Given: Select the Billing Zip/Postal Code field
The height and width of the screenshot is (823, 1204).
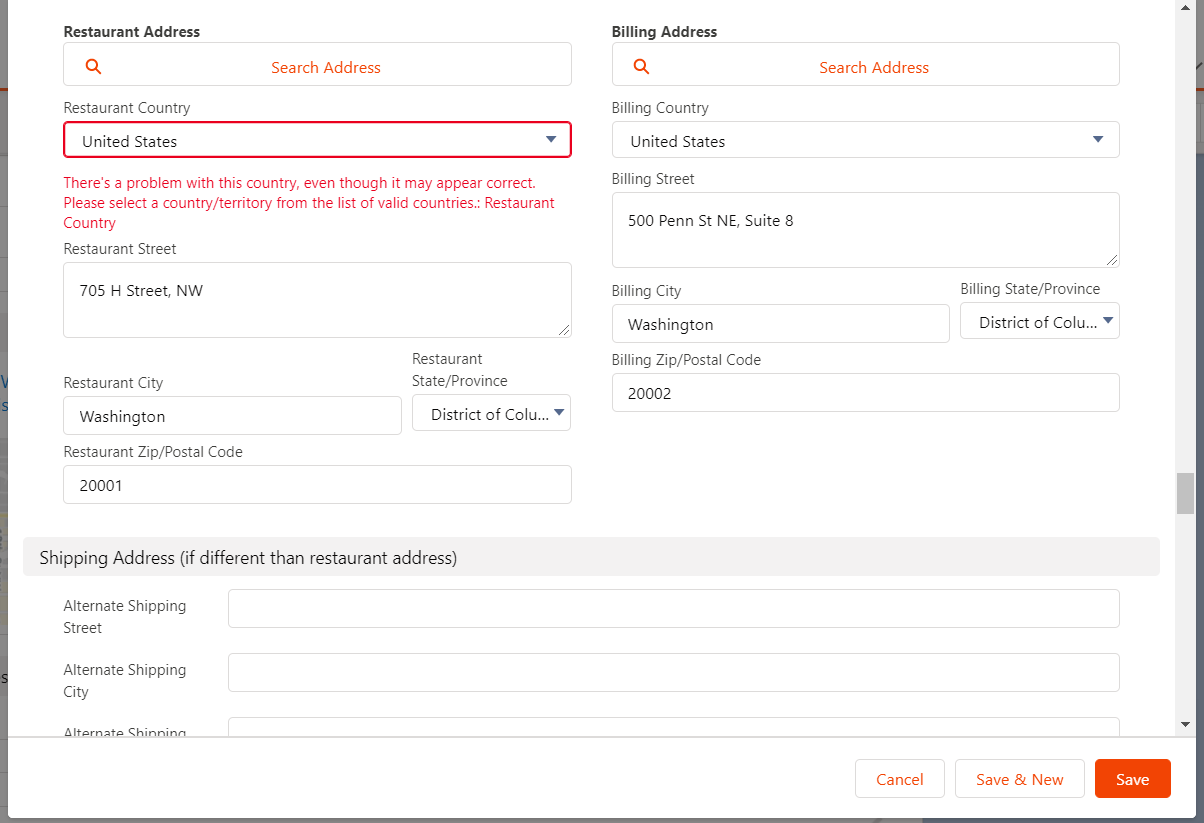Looking at the screenshot, I should tap(865, 393).
